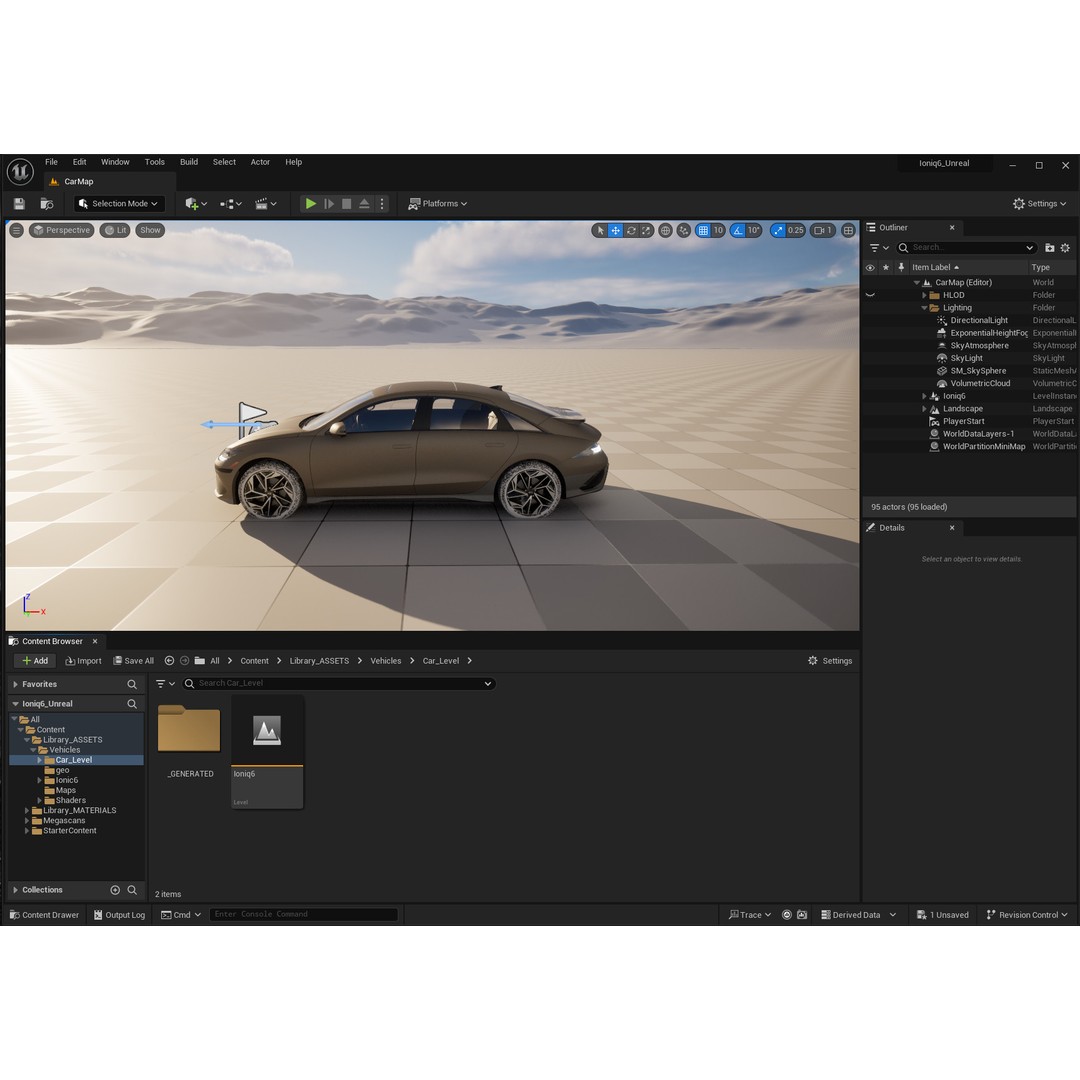The height and width of the screenshot is (1080, 1080).
Task: Expand the HLOD folder in Outliner
Action: click(x=924, y=295)
